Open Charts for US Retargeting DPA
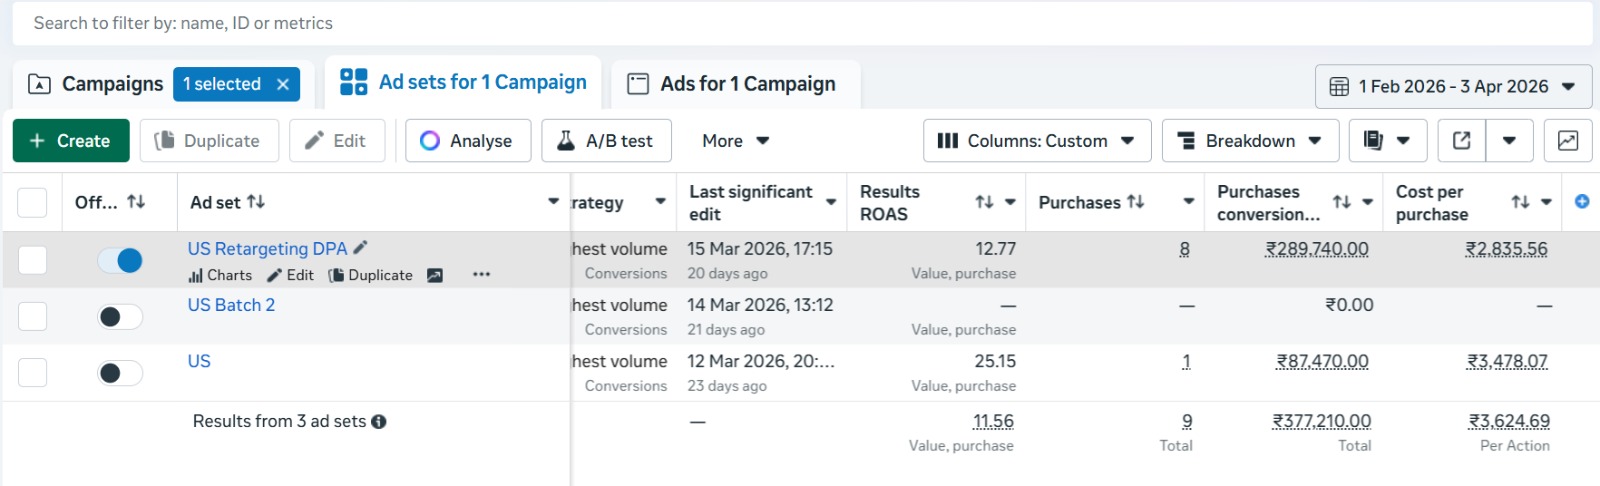The height and width of the screenshot is (486, 1600). (220, 275)
